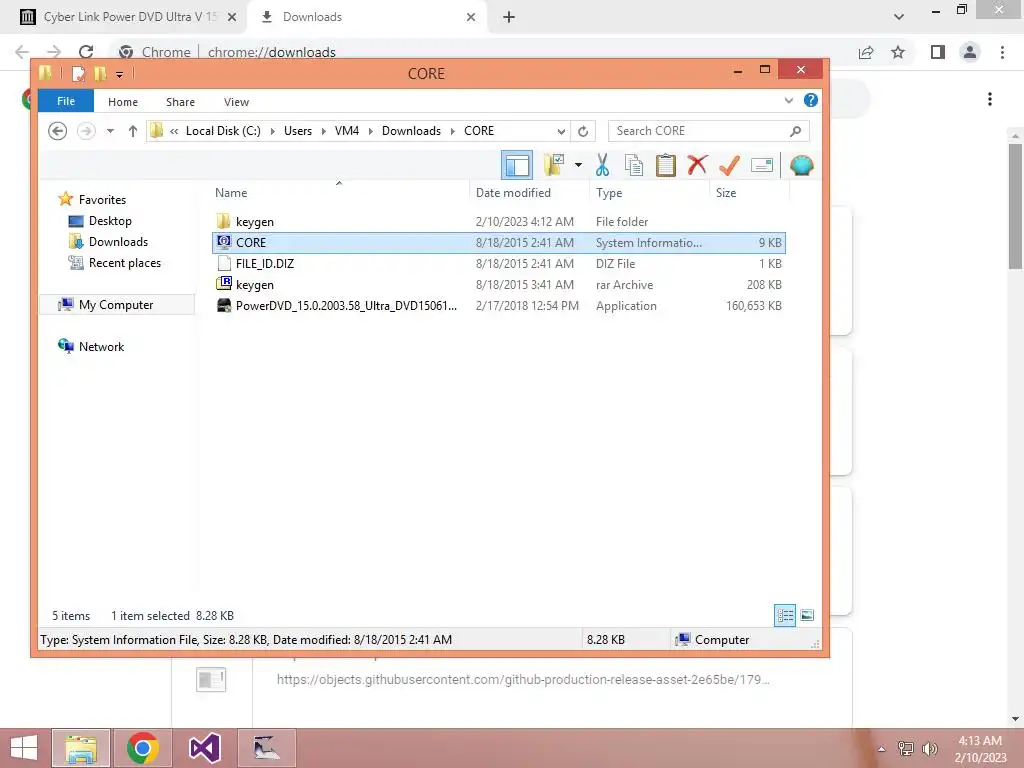The width and height of the screenshot is (1024, 768).
Task: Click the orange checkmark Properties icon
Action: (x=729, y=165)
